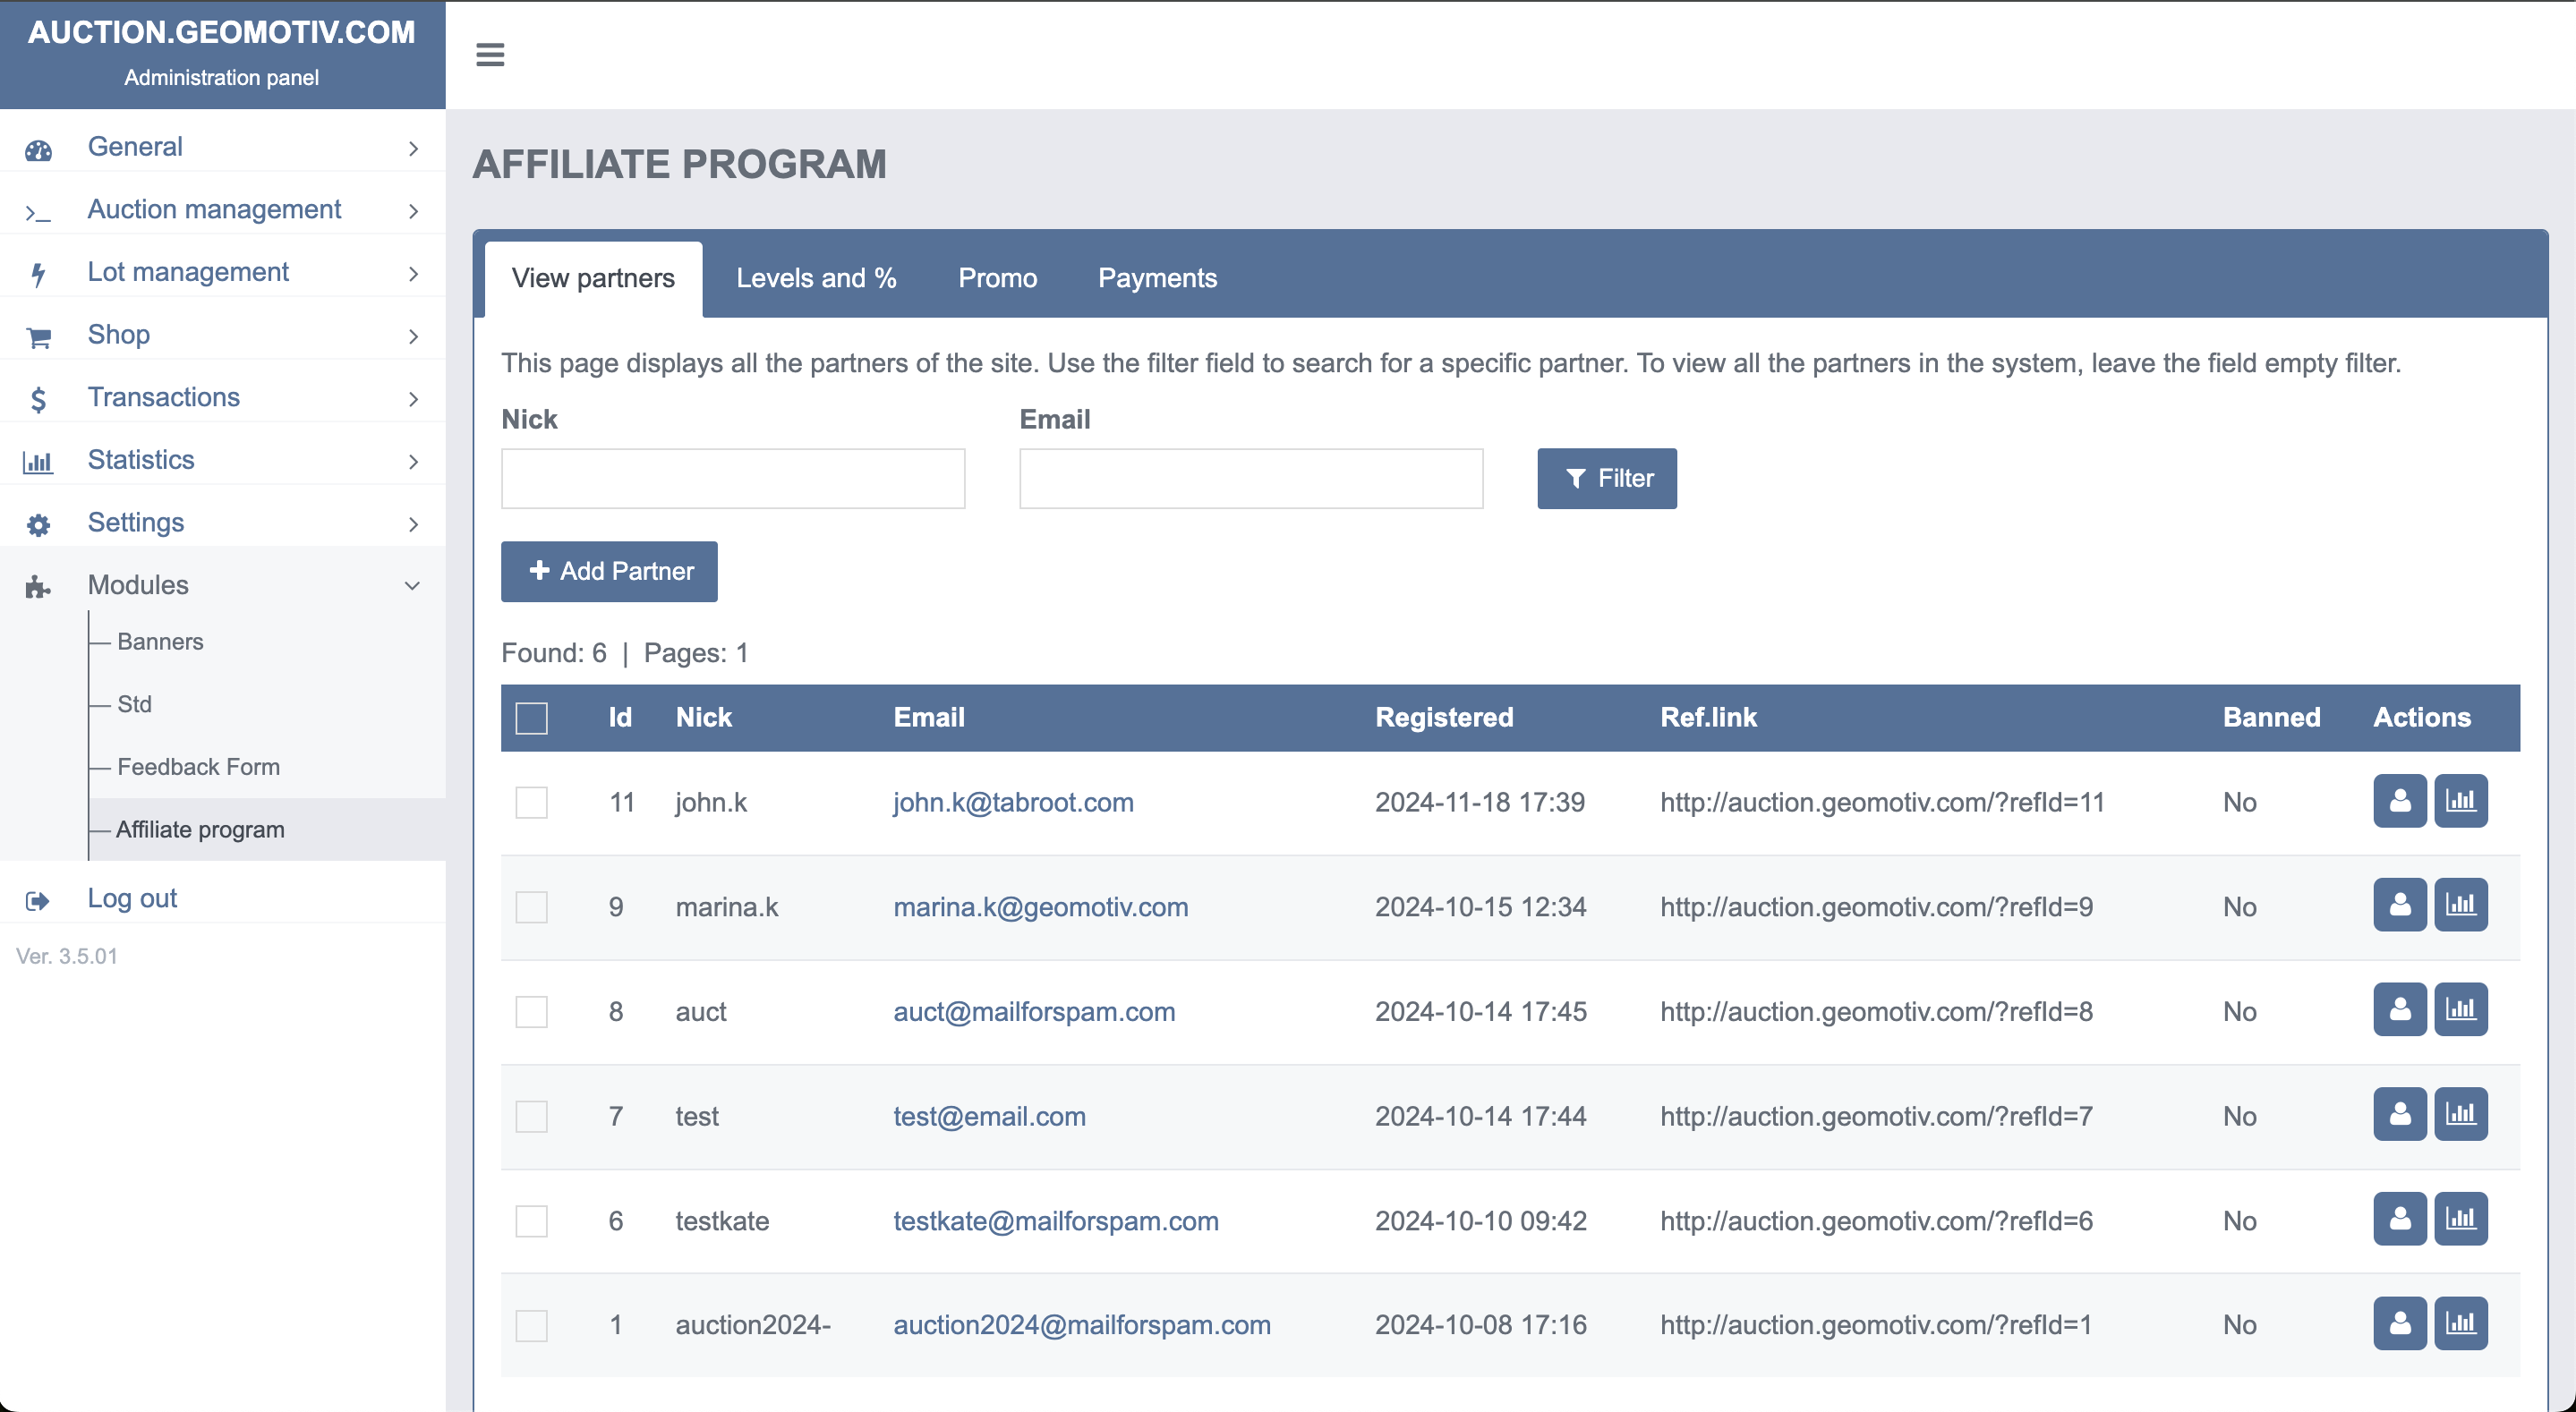Open statistics chart icon for auction2024-

[2460, 1323]
